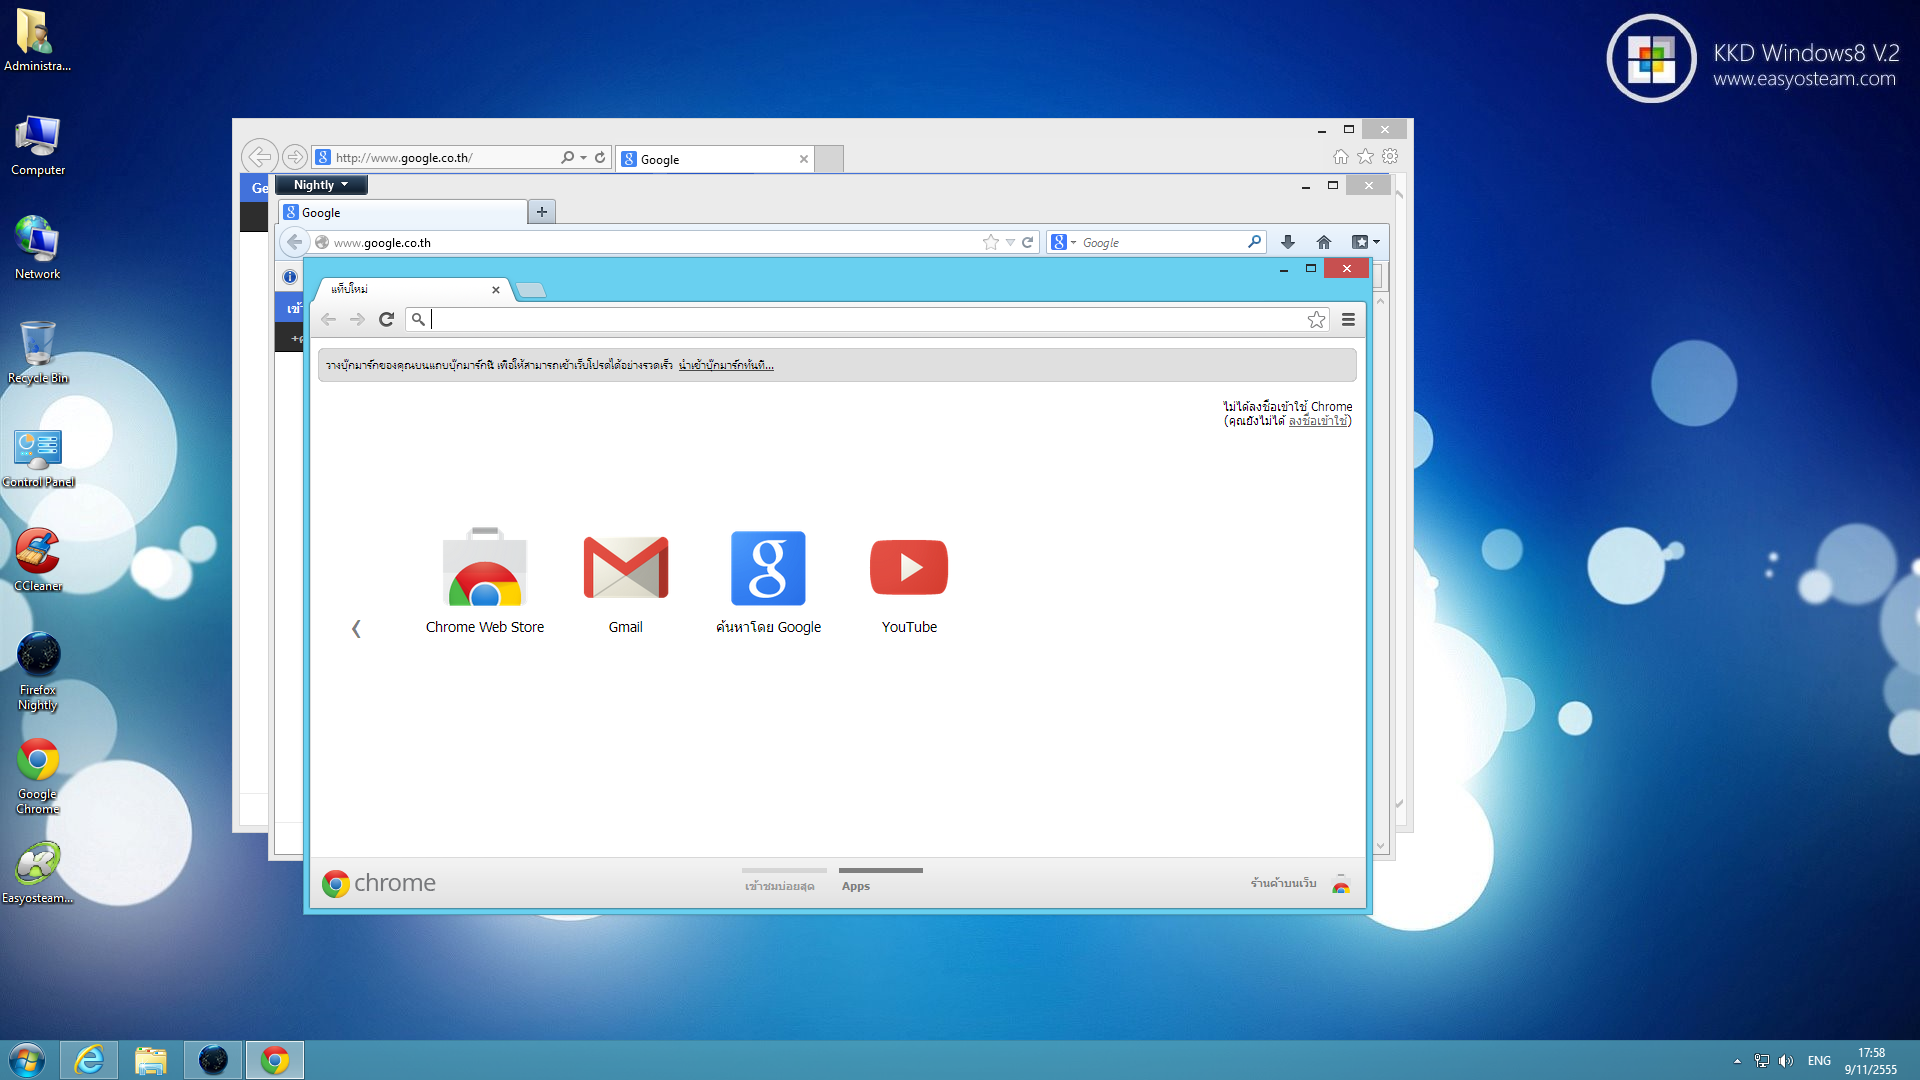Viewport: 1920px width, 1080px height.
Task: Open Internet Explorer from taskbar
Action: 89,1060
